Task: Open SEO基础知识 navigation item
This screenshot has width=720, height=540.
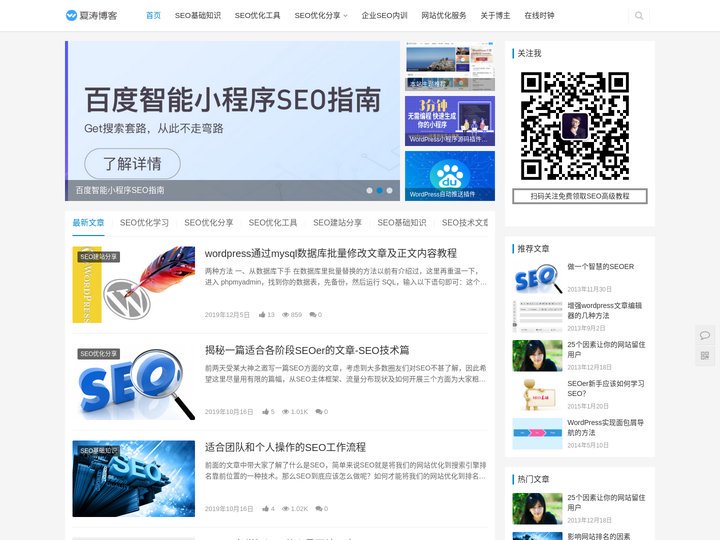Action: click(197, 16)
